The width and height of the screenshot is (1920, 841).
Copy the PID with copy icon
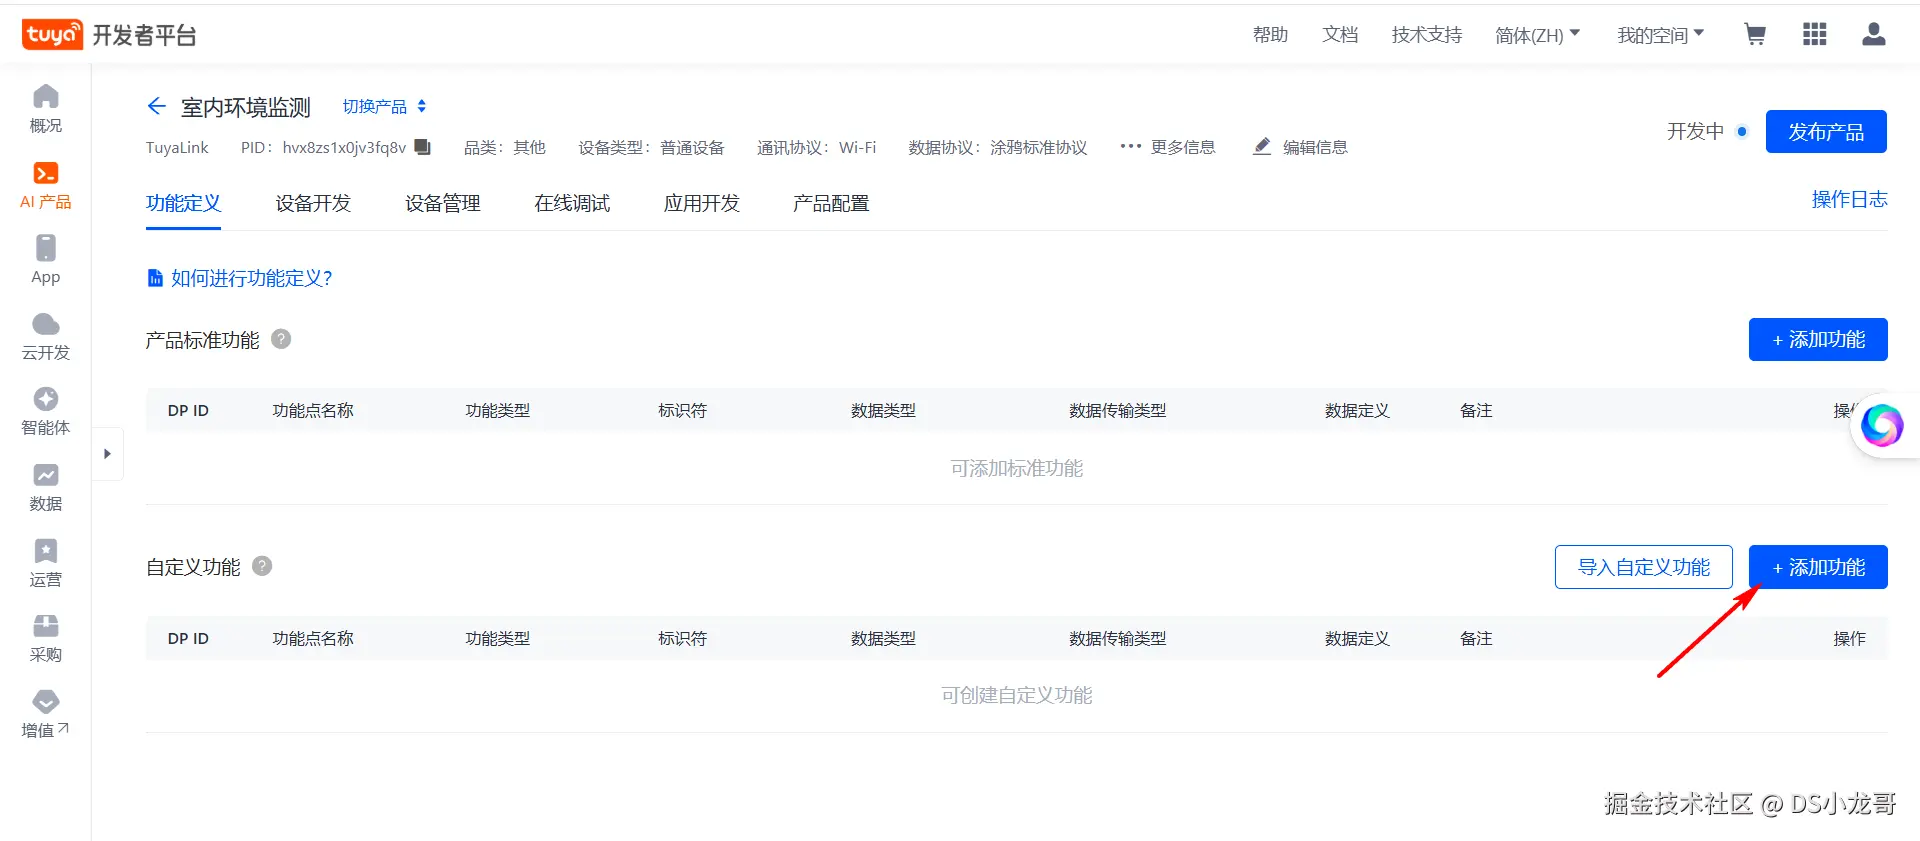[423, 147]
